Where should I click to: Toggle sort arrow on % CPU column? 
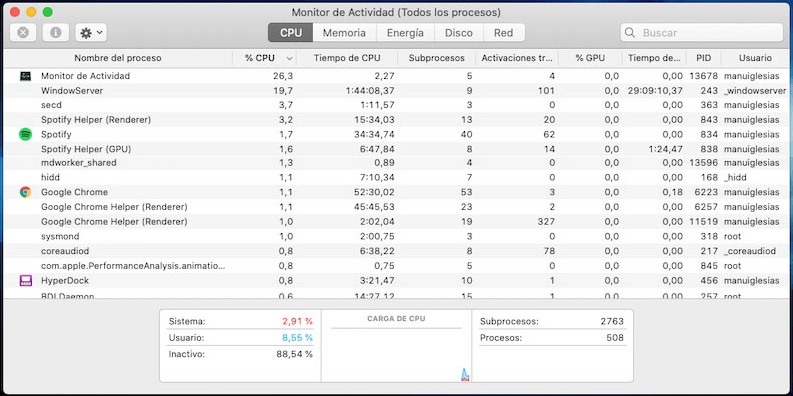(289, 59)
